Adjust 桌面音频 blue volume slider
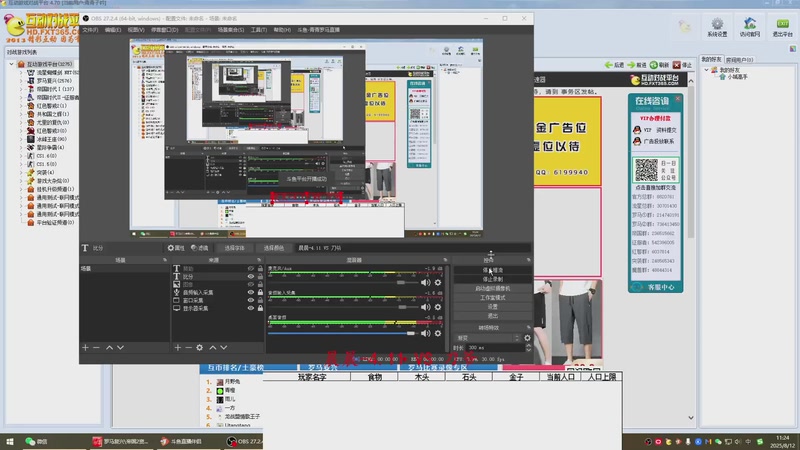 (341, 333)
